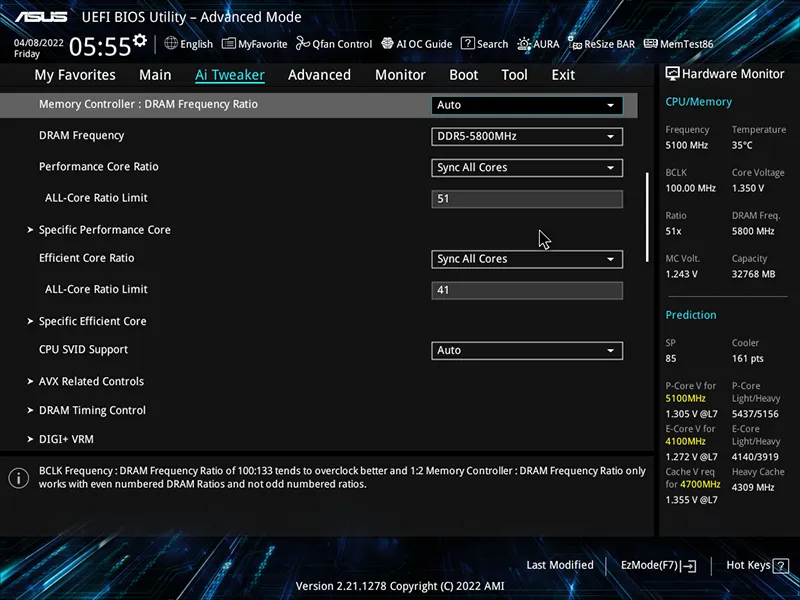Image resolution: width=800 pixels, height=600 pixels.
Task: Open CPU SVID Support dropdown
Action: pyautogui.click(x=527, y=351)
